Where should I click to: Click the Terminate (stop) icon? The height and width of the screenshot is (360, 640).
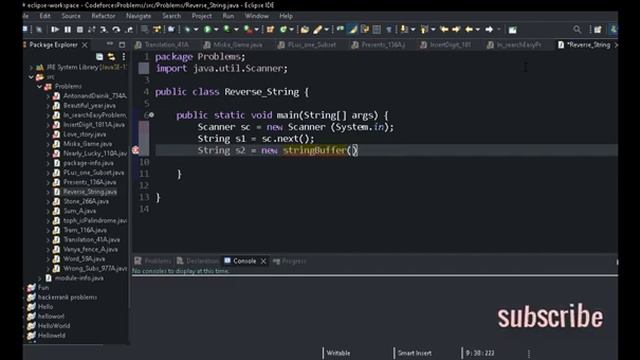click(80, 29)
